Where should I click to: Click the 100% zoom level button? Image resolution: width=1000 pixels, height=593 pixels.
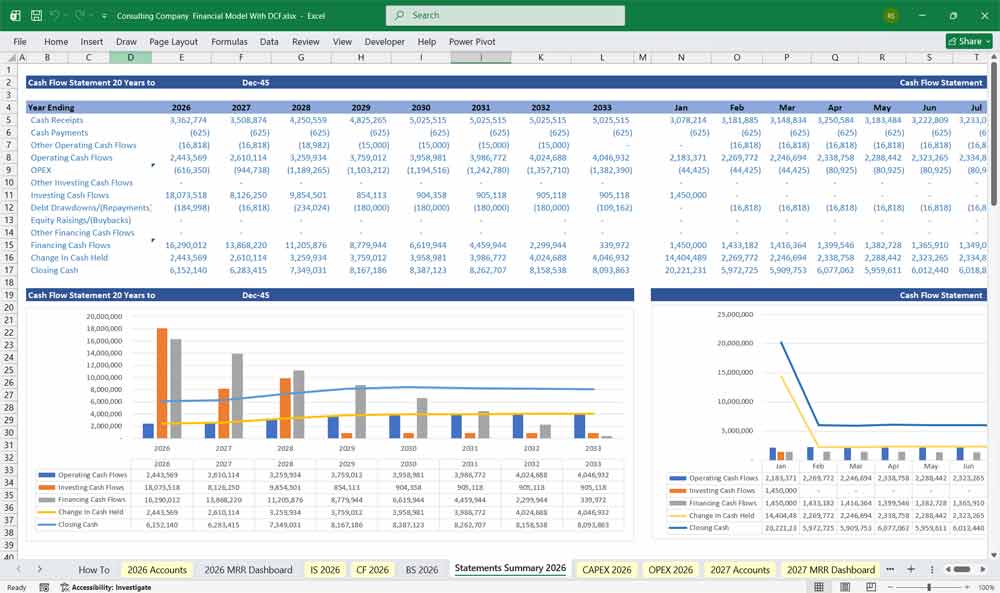point(984,586)
